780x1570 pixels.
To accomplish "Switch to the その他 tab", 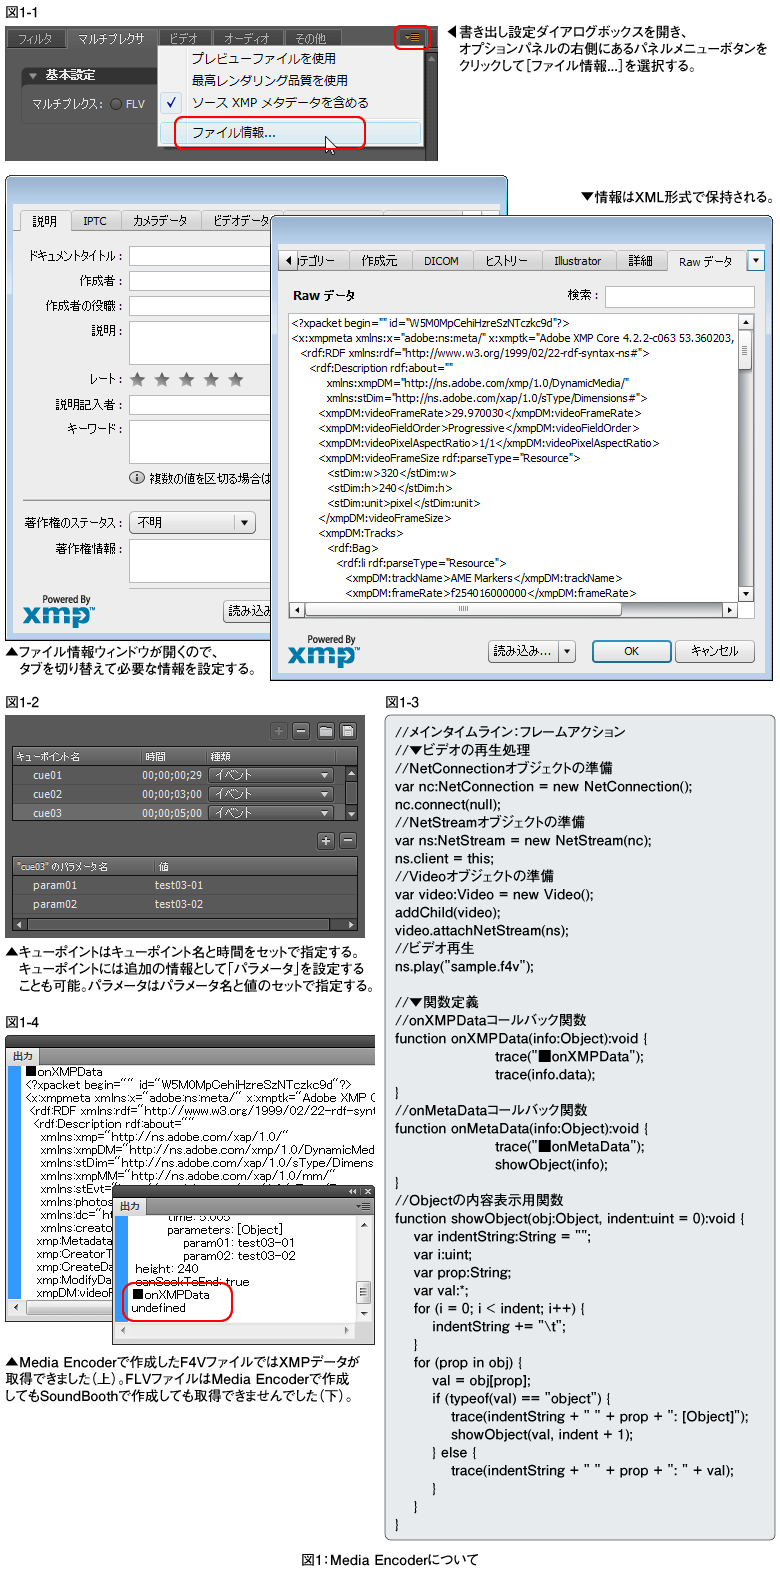I will (311, 39).
